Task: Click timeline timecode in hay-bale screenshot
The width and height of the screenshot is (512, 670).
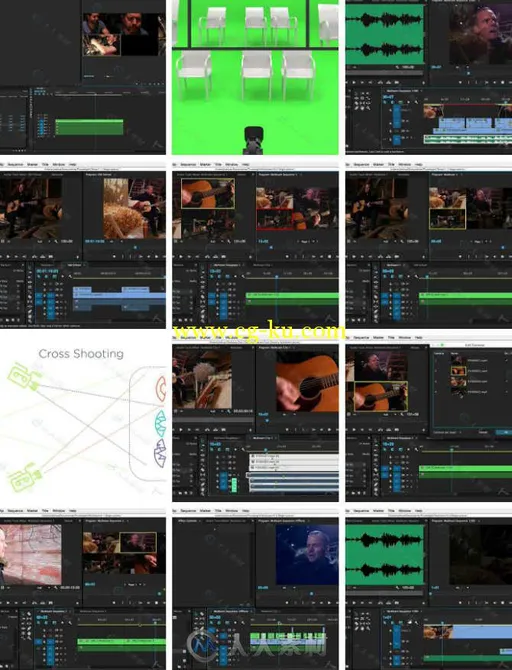Action: (x=46, y=271)
